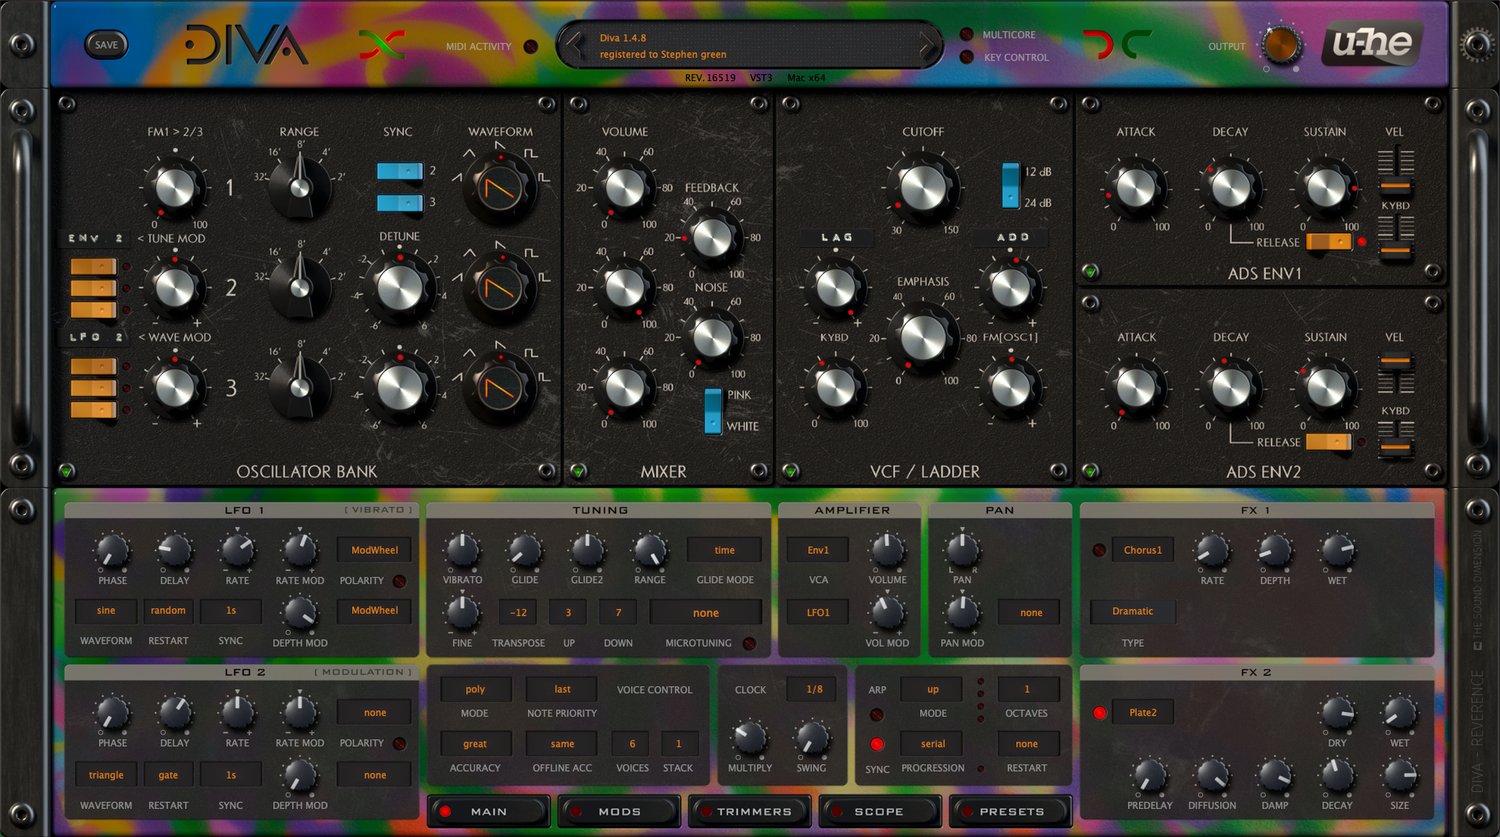Click the ENV1 Attack knob
Viewport: 1500px width, 837px height.
[x=1136, y=187]
